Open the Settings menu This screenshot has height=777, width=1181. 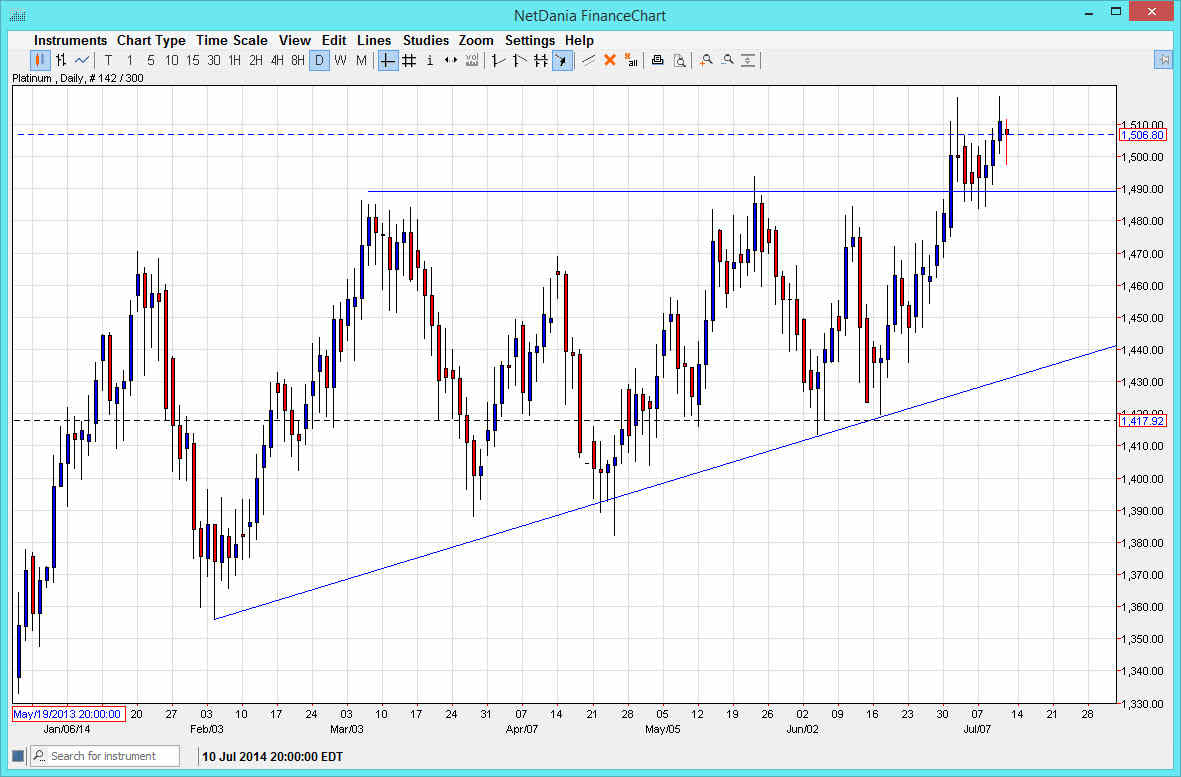coord(529,41)
